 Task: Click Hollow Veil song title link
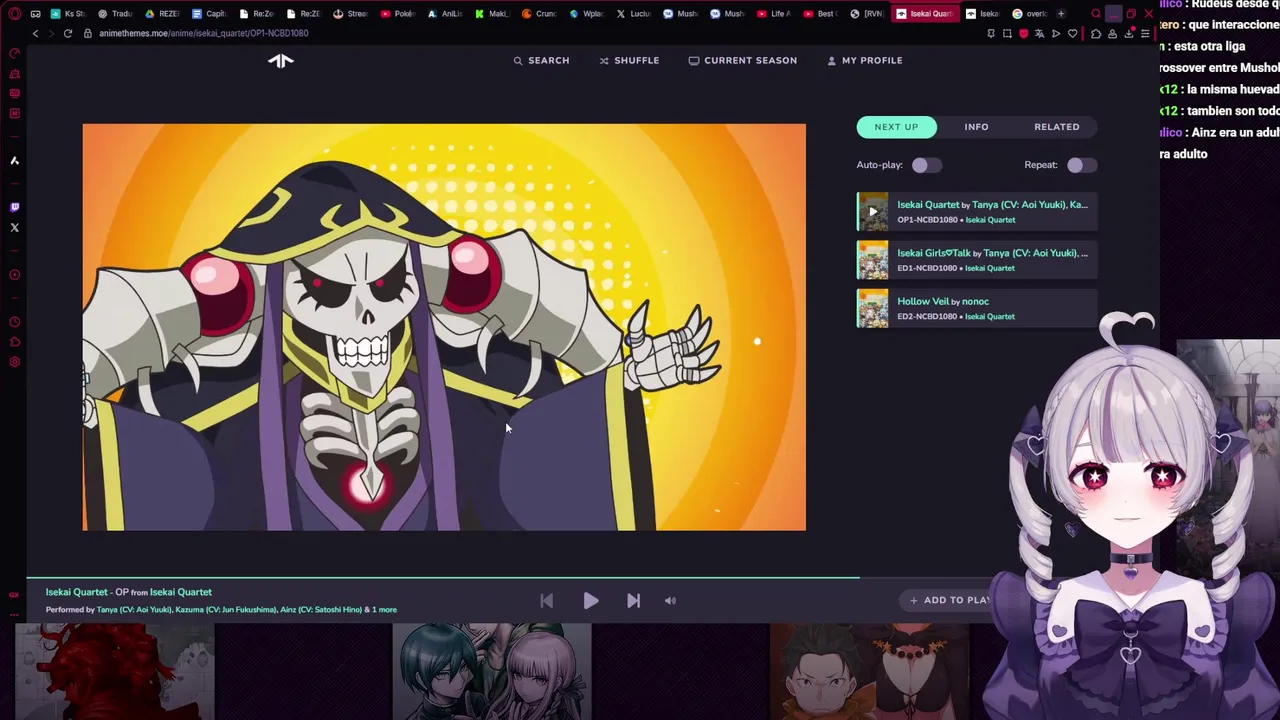[922, 301]
